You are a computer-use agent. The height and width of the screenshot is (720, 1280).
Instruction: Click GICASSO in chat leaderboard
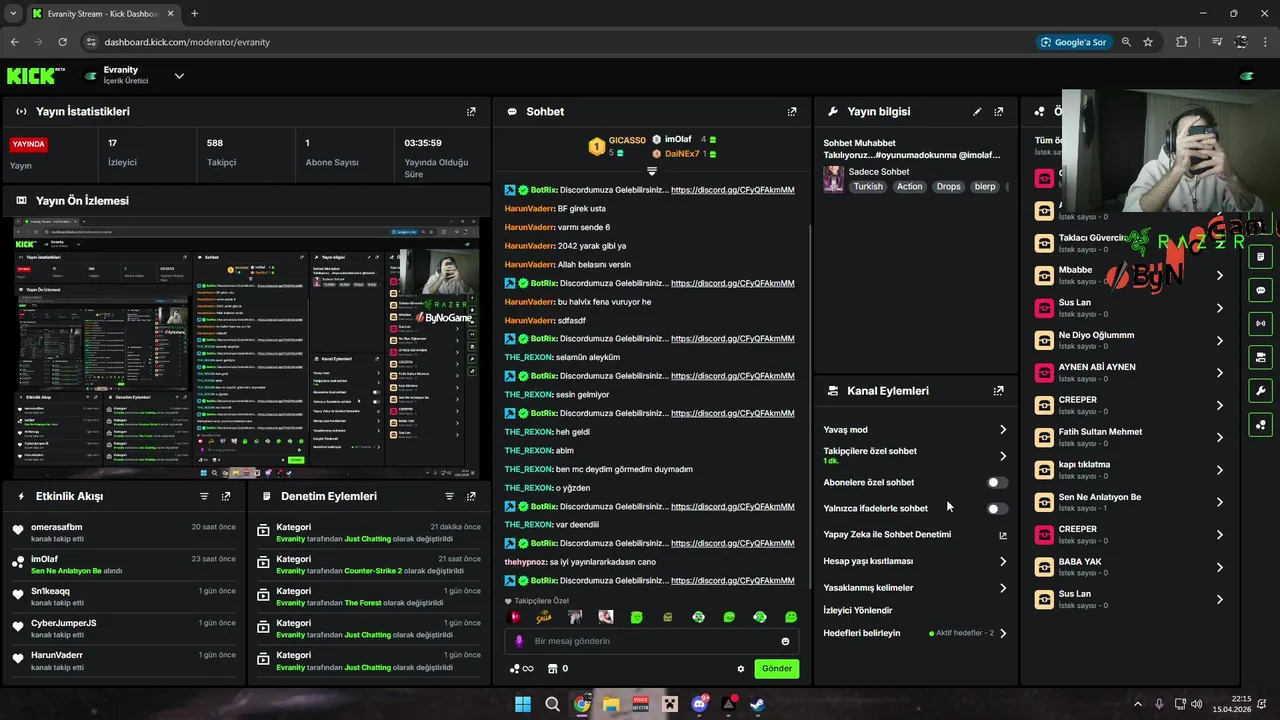tap(627, 141)
